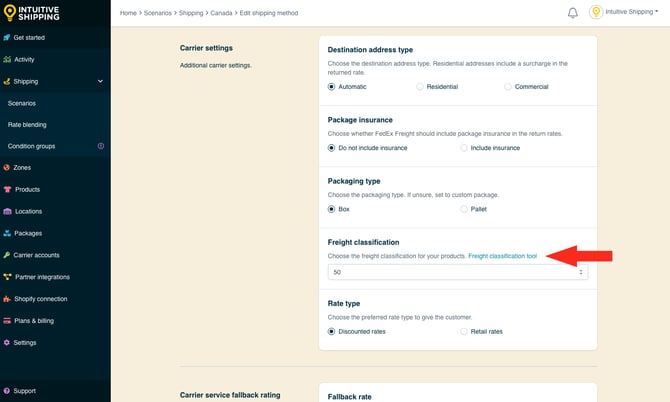The height and width of the screenshot is (402, 670).
Task: Go to Shipping breadcrumb
Action: [x=191, y=13]
